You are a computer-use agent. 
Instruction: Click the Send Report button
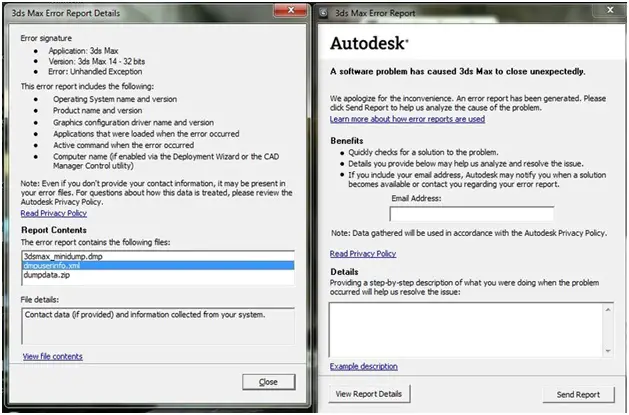coord(578,395)
